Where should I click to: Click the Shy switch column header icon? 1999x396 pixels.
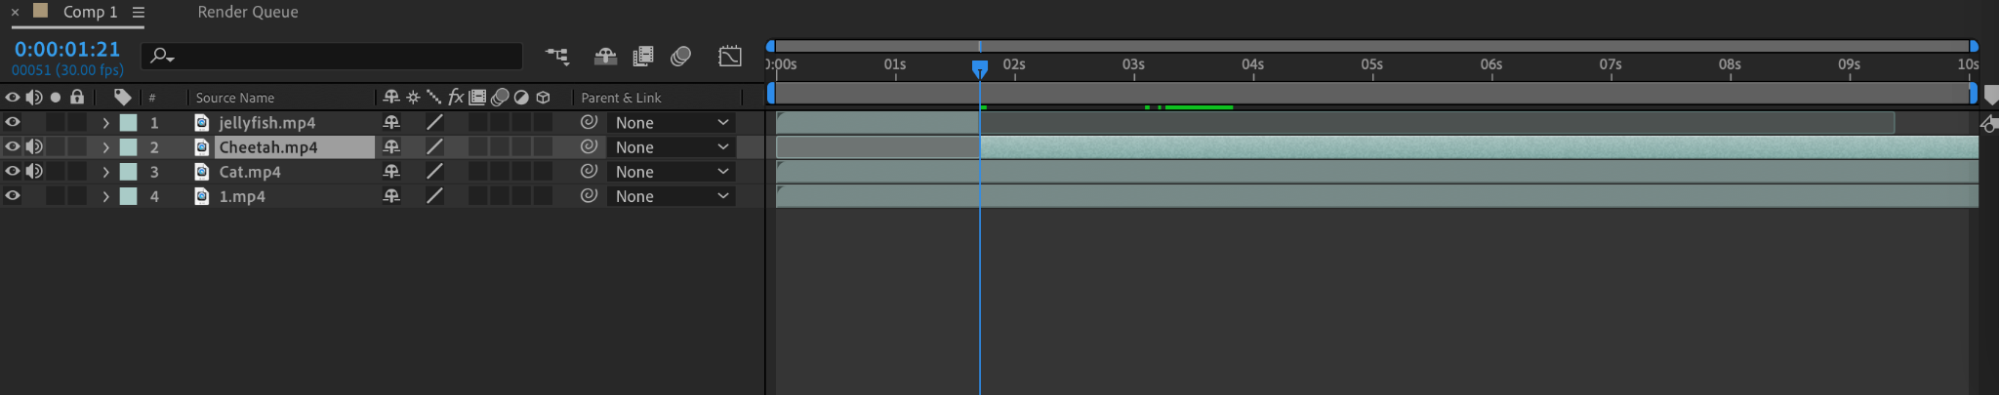pos(391,97)
